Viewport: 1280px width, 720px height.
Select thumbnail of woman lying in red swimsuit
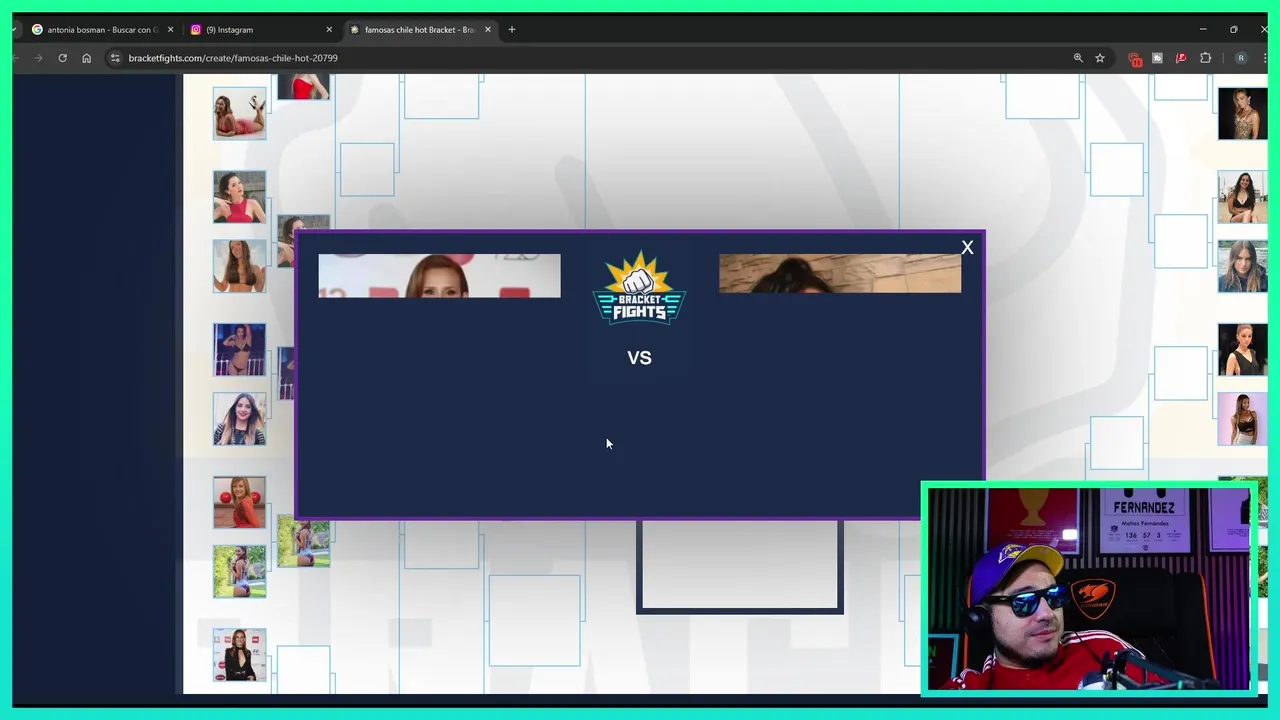pos(239,113)
